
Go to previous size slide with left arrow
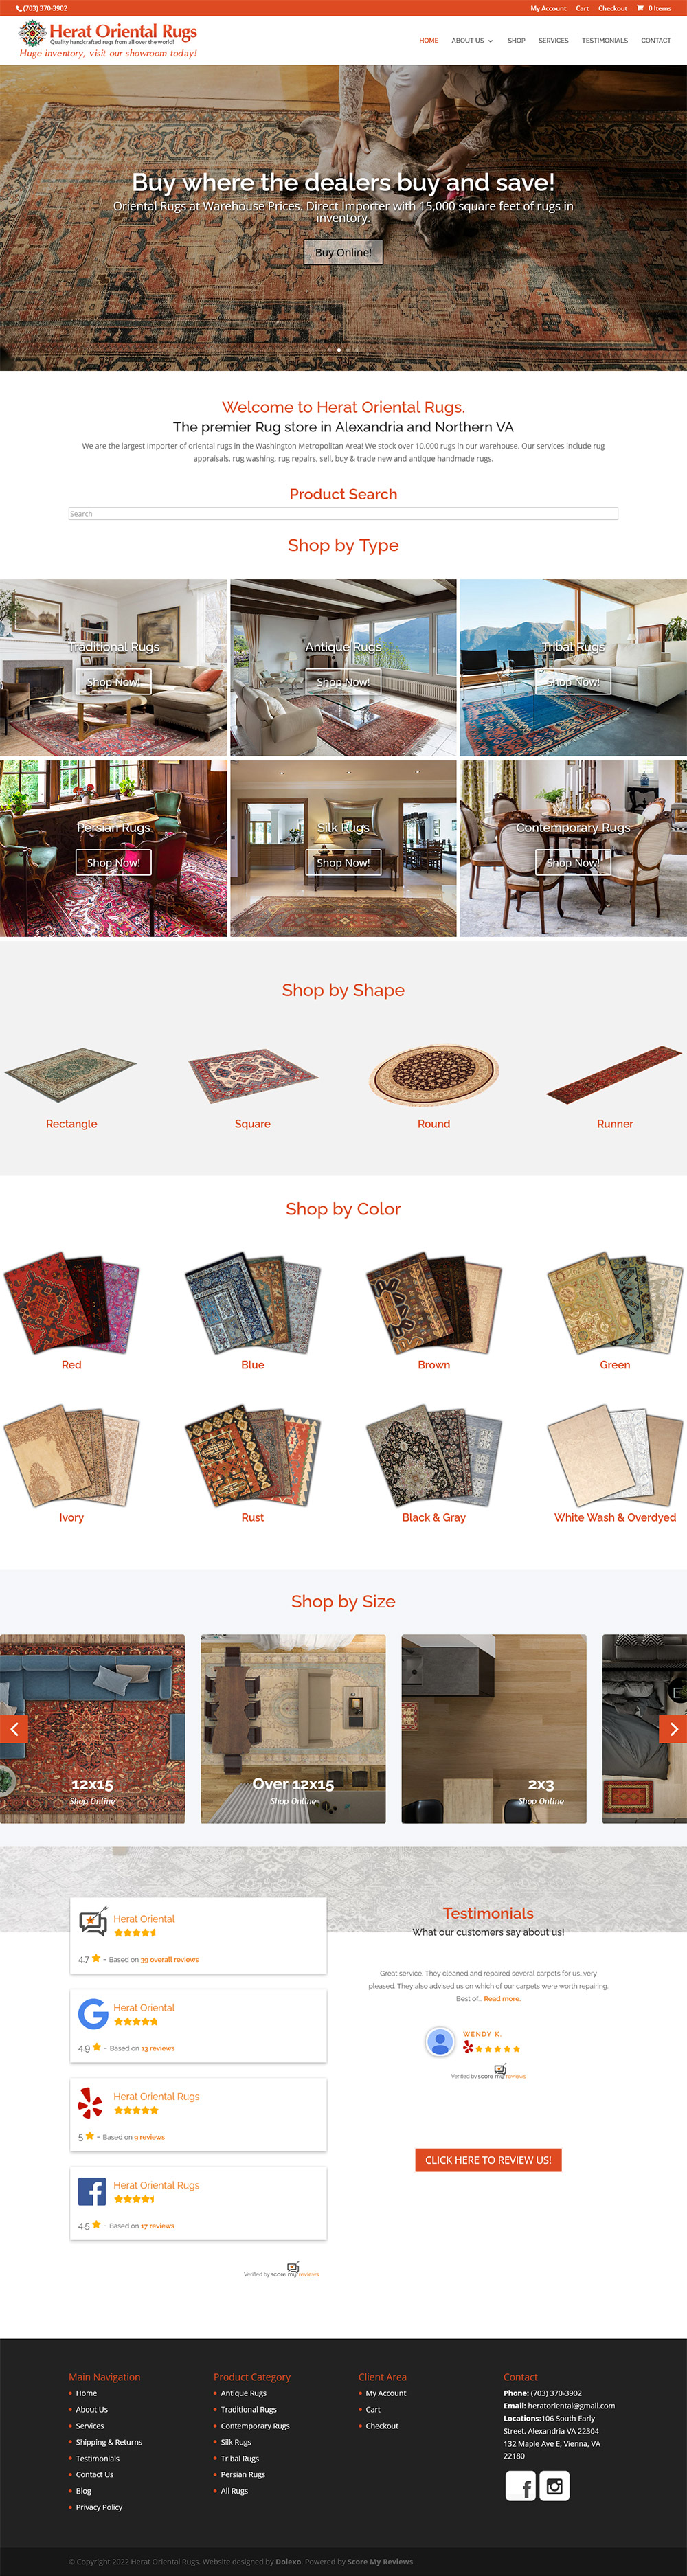(x=13, y=1728)
